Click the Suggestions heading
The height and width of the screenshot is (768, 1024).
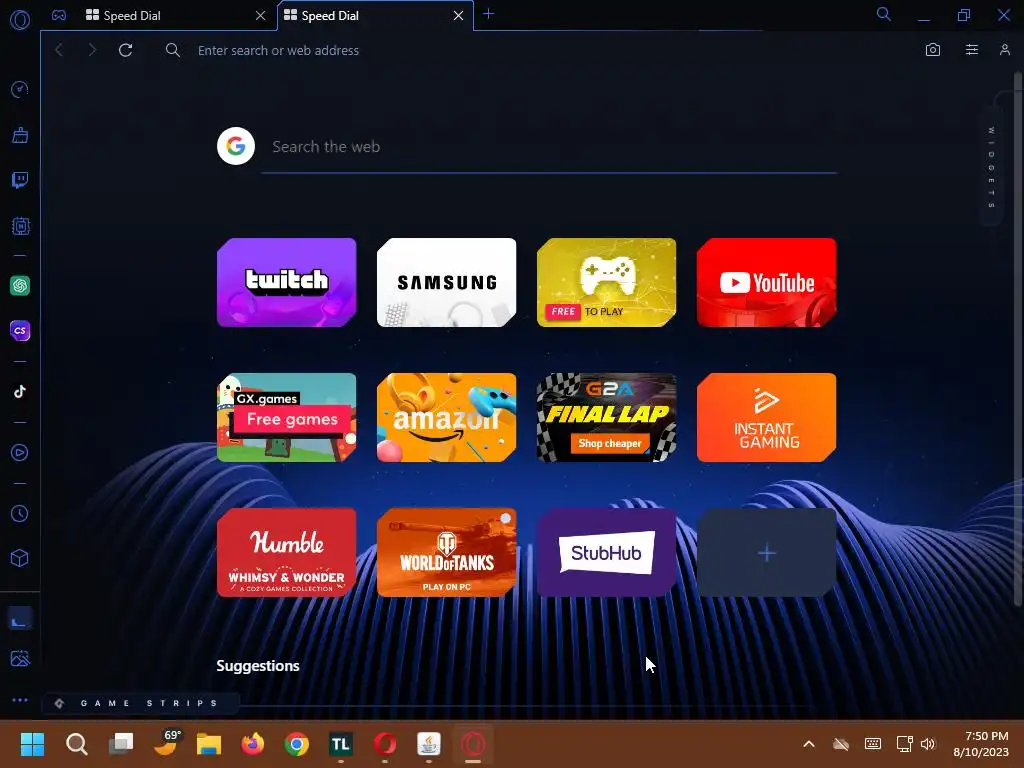(258, 665)
